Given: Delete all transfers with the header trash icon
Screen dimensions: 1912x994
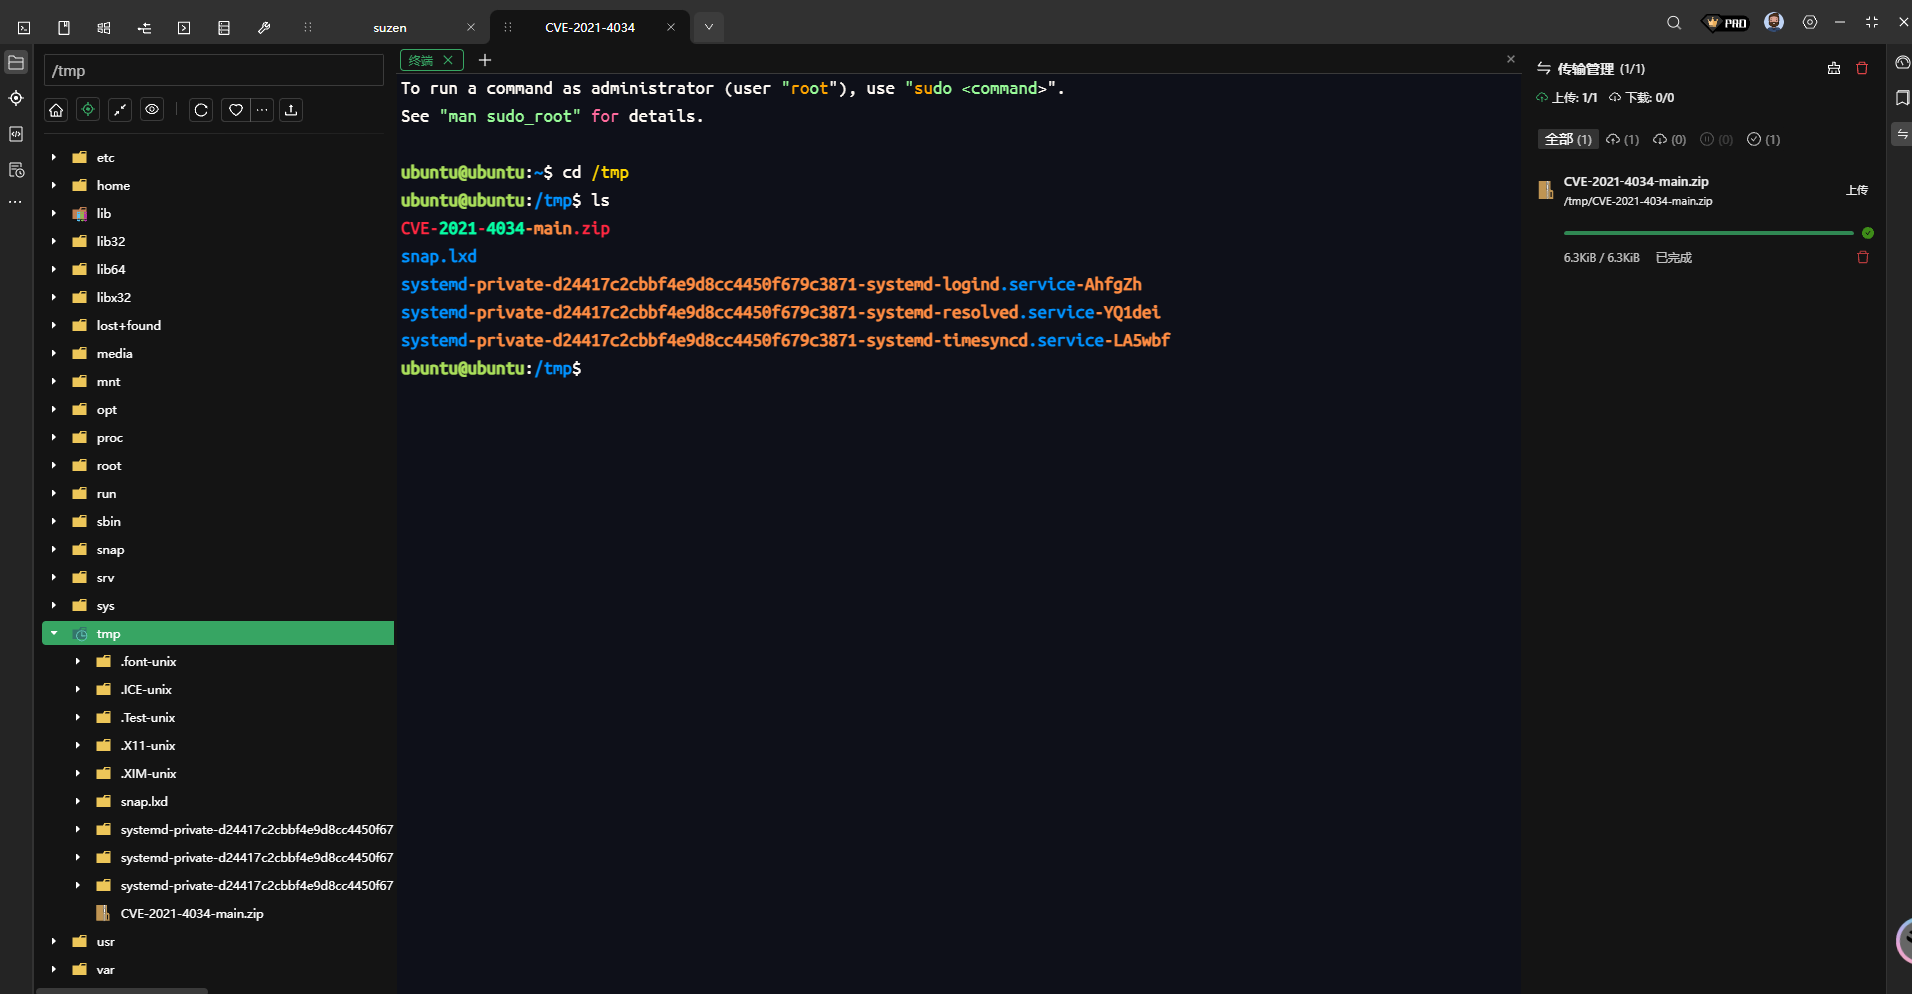Looking at the screenshot, I should [x=1862, y=68].
